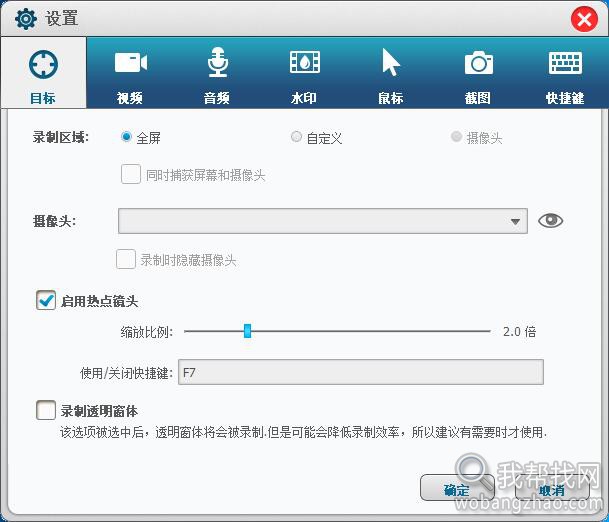Open the 目标 target tab
This screenshot has width=609, height=522.
pyautogui.click(x=43, y=73)
